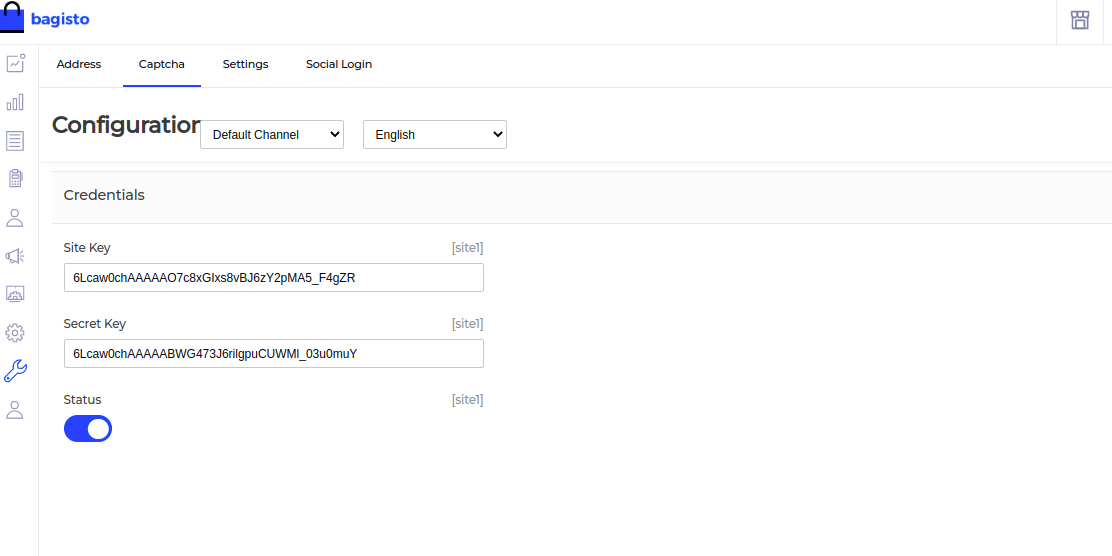Click the blue wrench configuration icon
This screenshot has width=1112, height=556.
tap(15, 371)
